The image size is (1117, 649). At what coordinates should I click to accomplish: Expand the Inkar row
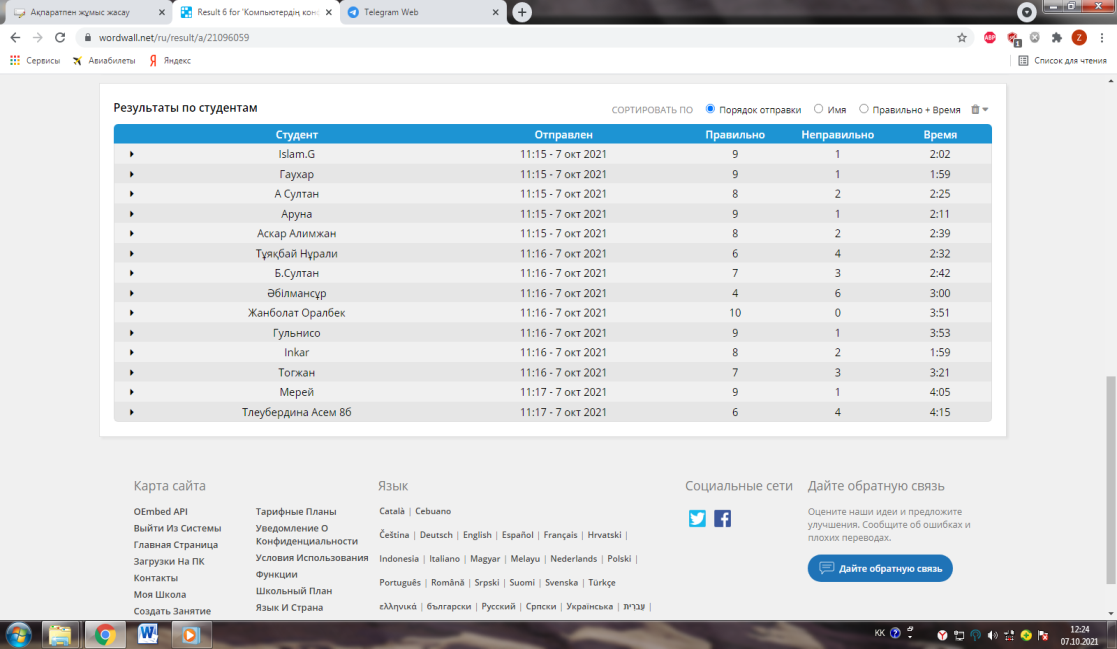[x=132, y=352]
